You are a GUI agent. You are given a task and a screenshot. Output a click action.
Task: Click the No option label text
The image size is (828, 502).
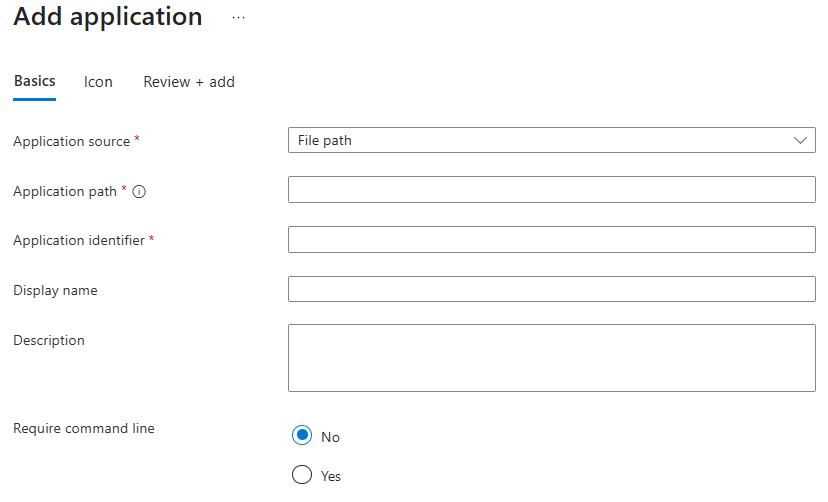(331, 437)
